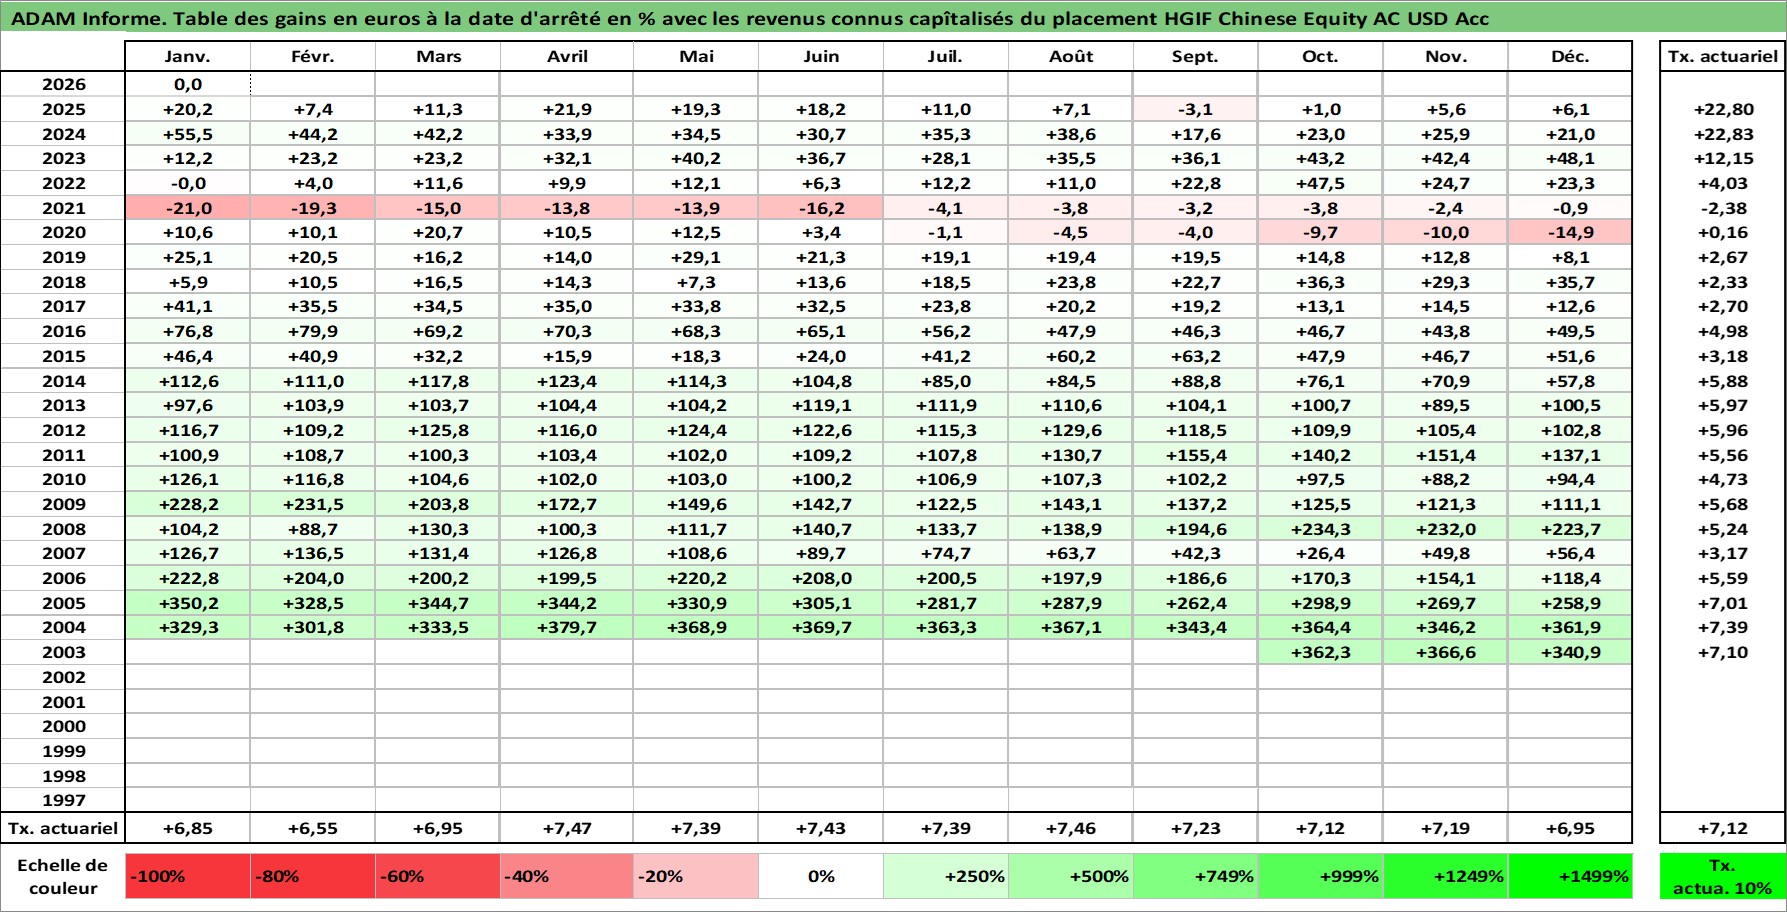Click the Echelle de couleur label
The image size is (1787, 912).
(63, 876)
